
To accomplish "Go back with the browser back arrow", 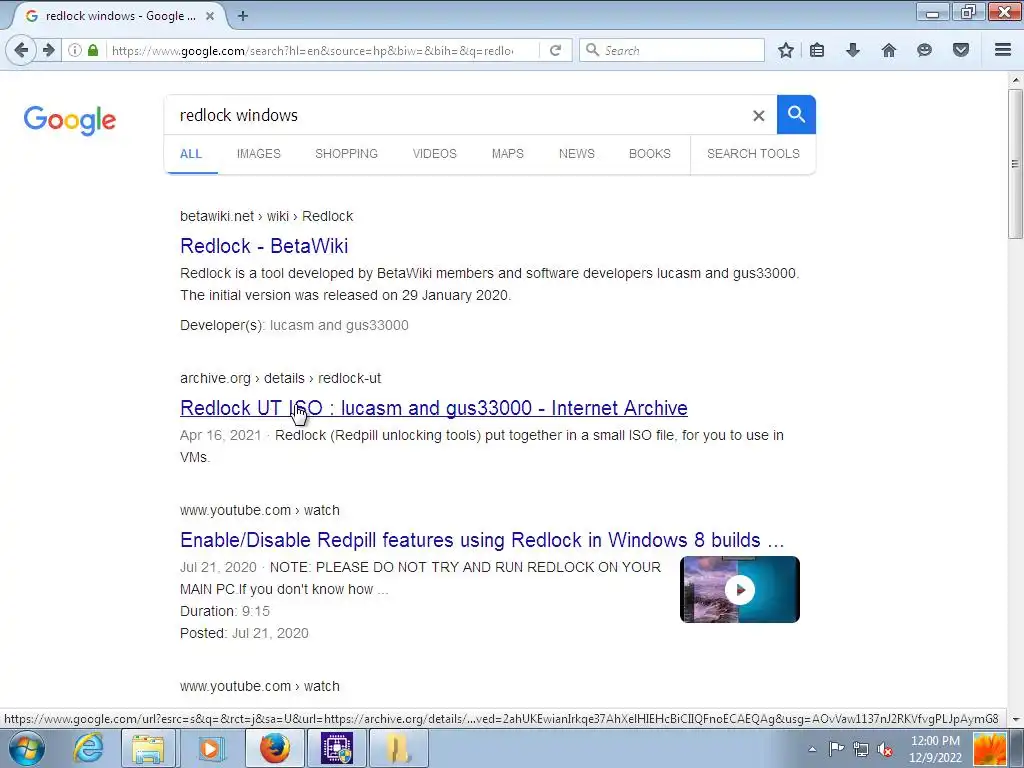I will [x=21, y=50].
